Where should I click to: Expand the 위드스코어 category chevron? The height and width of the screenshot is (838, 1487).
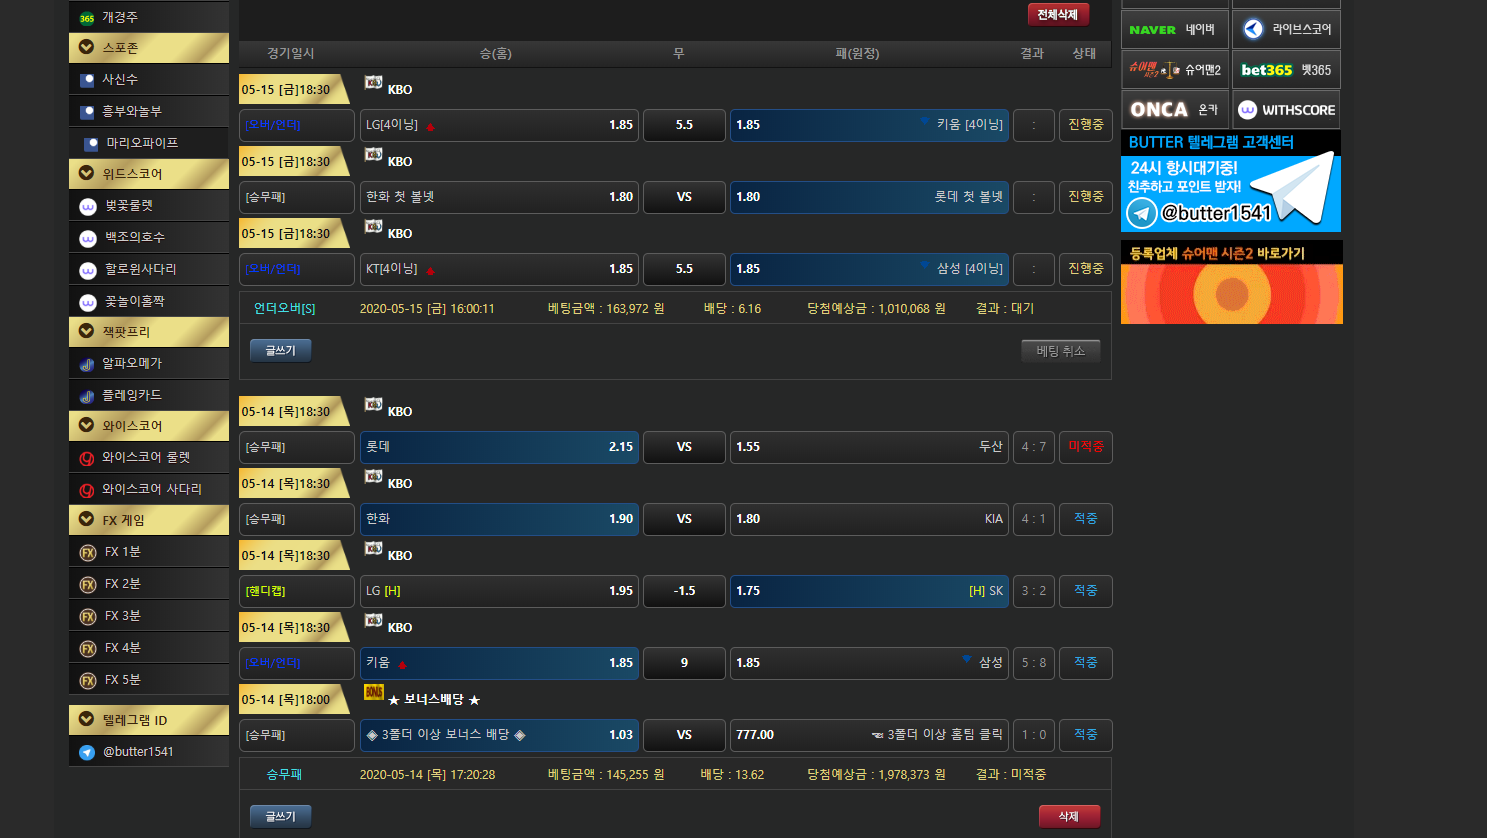point(87,173)
